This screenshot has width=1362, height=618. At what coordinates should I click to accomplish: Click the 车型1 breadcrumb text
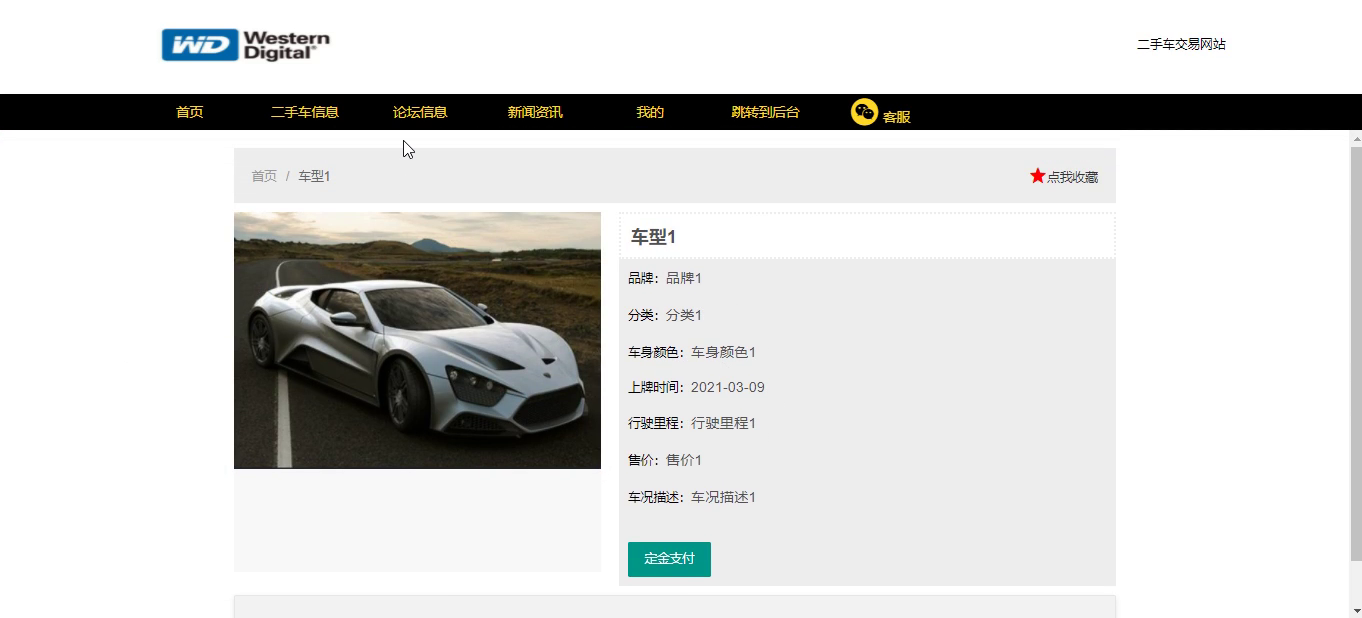click(x=314, y=176)
